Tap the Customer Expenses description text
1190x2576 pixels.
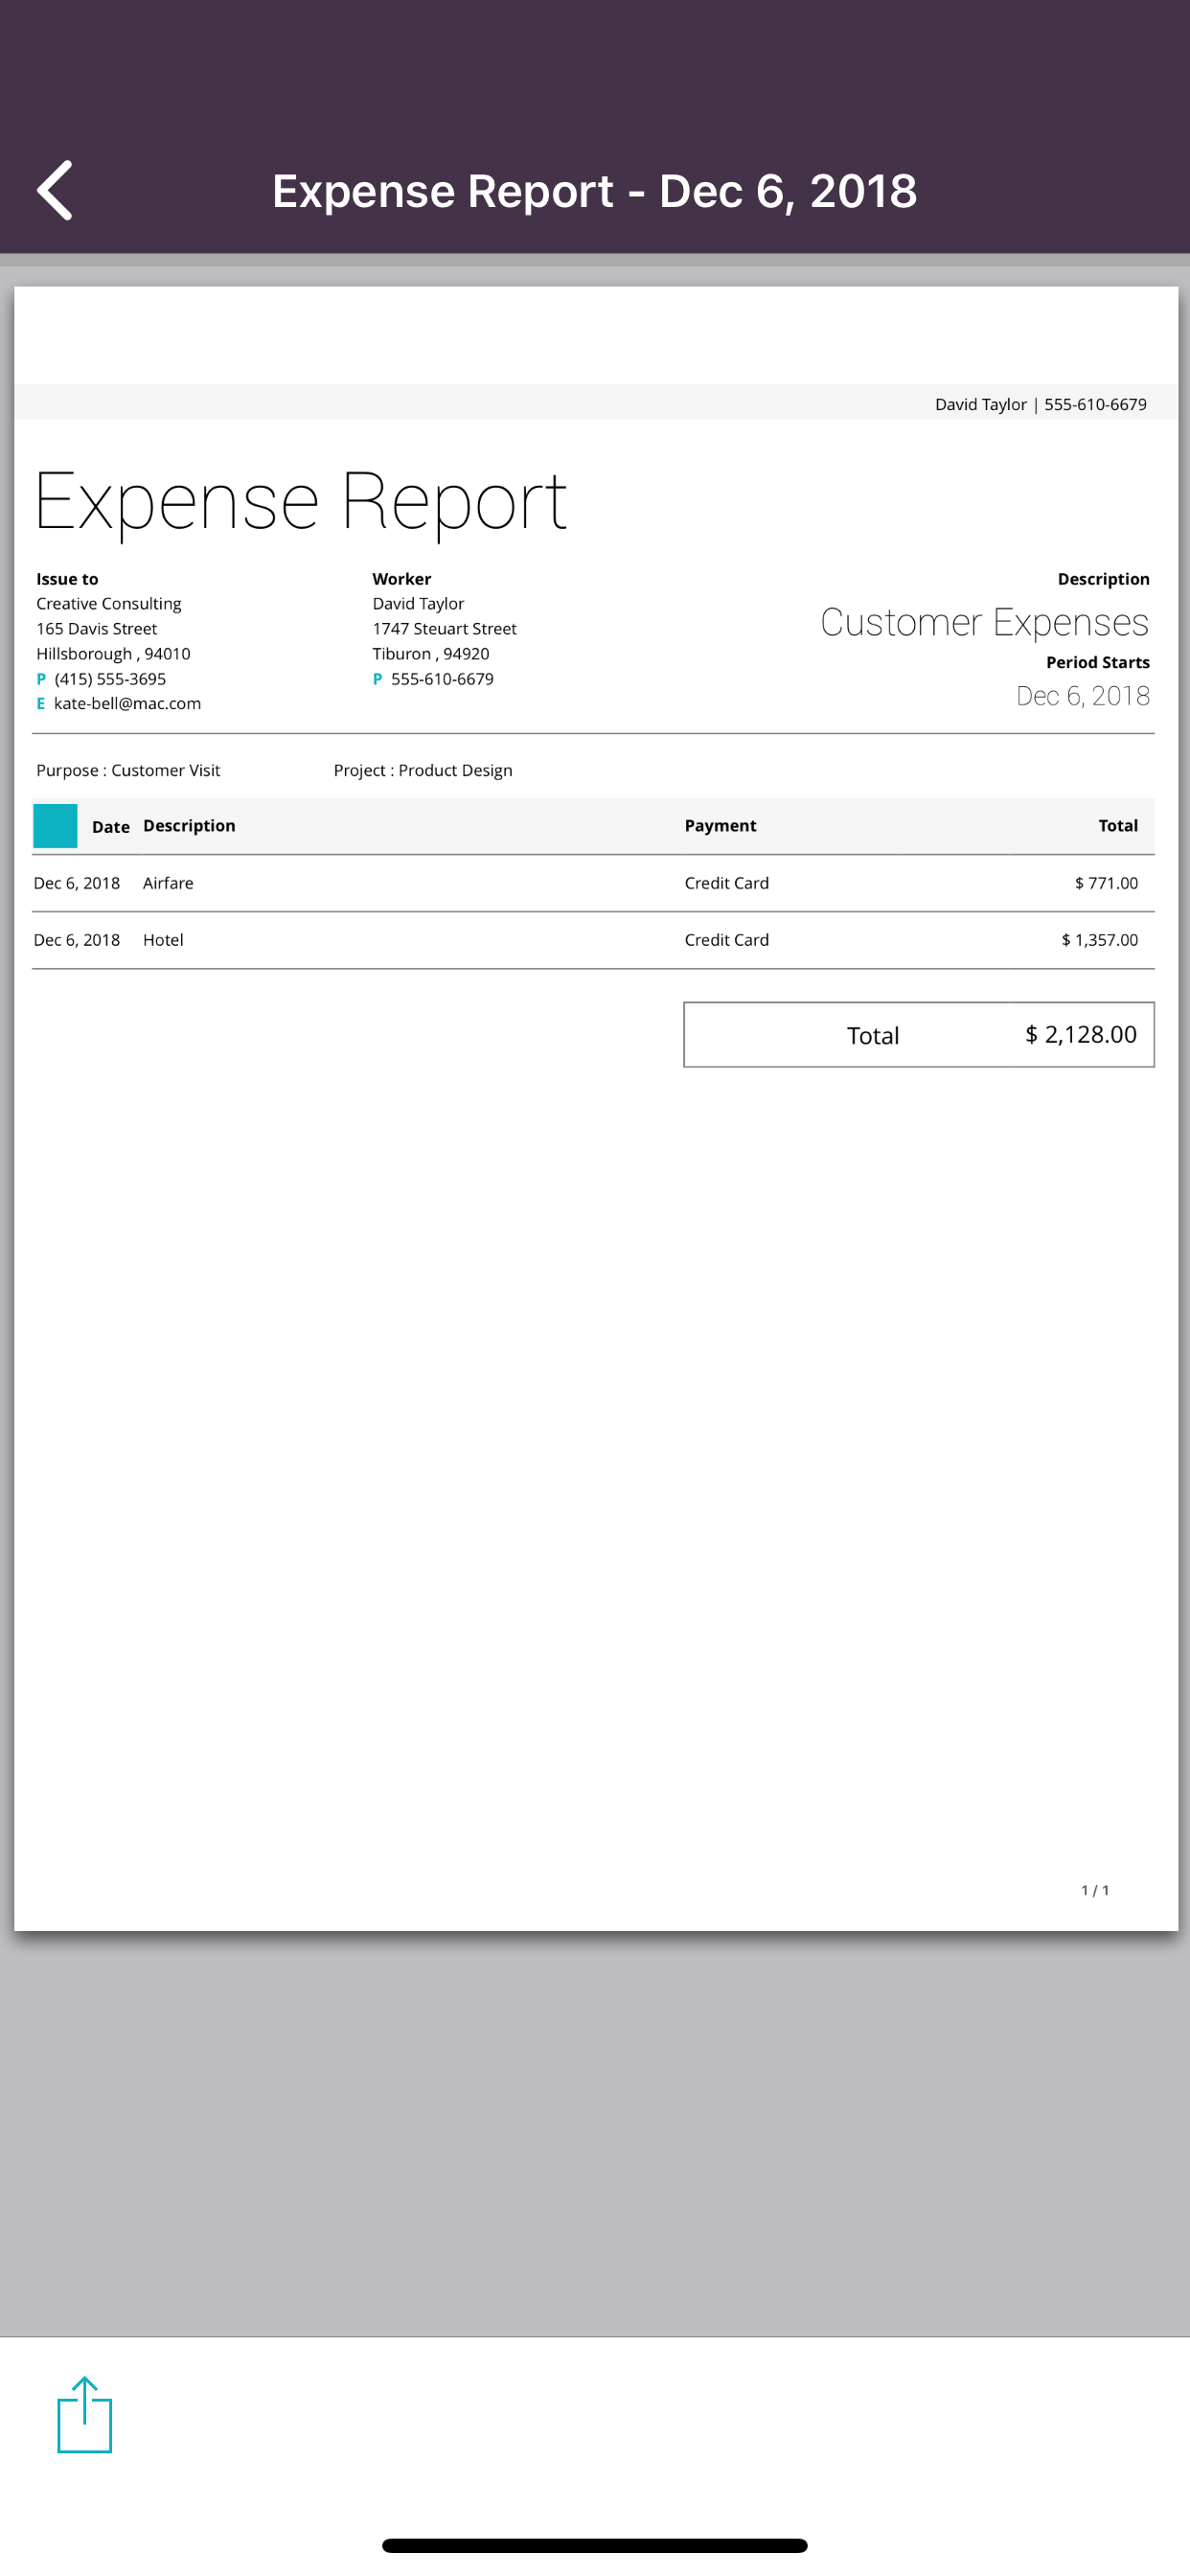click(x=984, y=623)
